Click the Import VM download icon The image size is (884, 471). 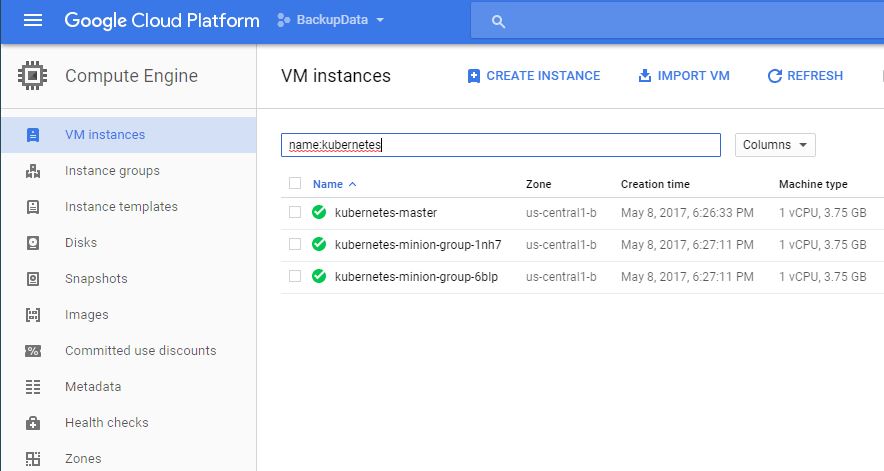pyautogui.click(x=644, y=76)
